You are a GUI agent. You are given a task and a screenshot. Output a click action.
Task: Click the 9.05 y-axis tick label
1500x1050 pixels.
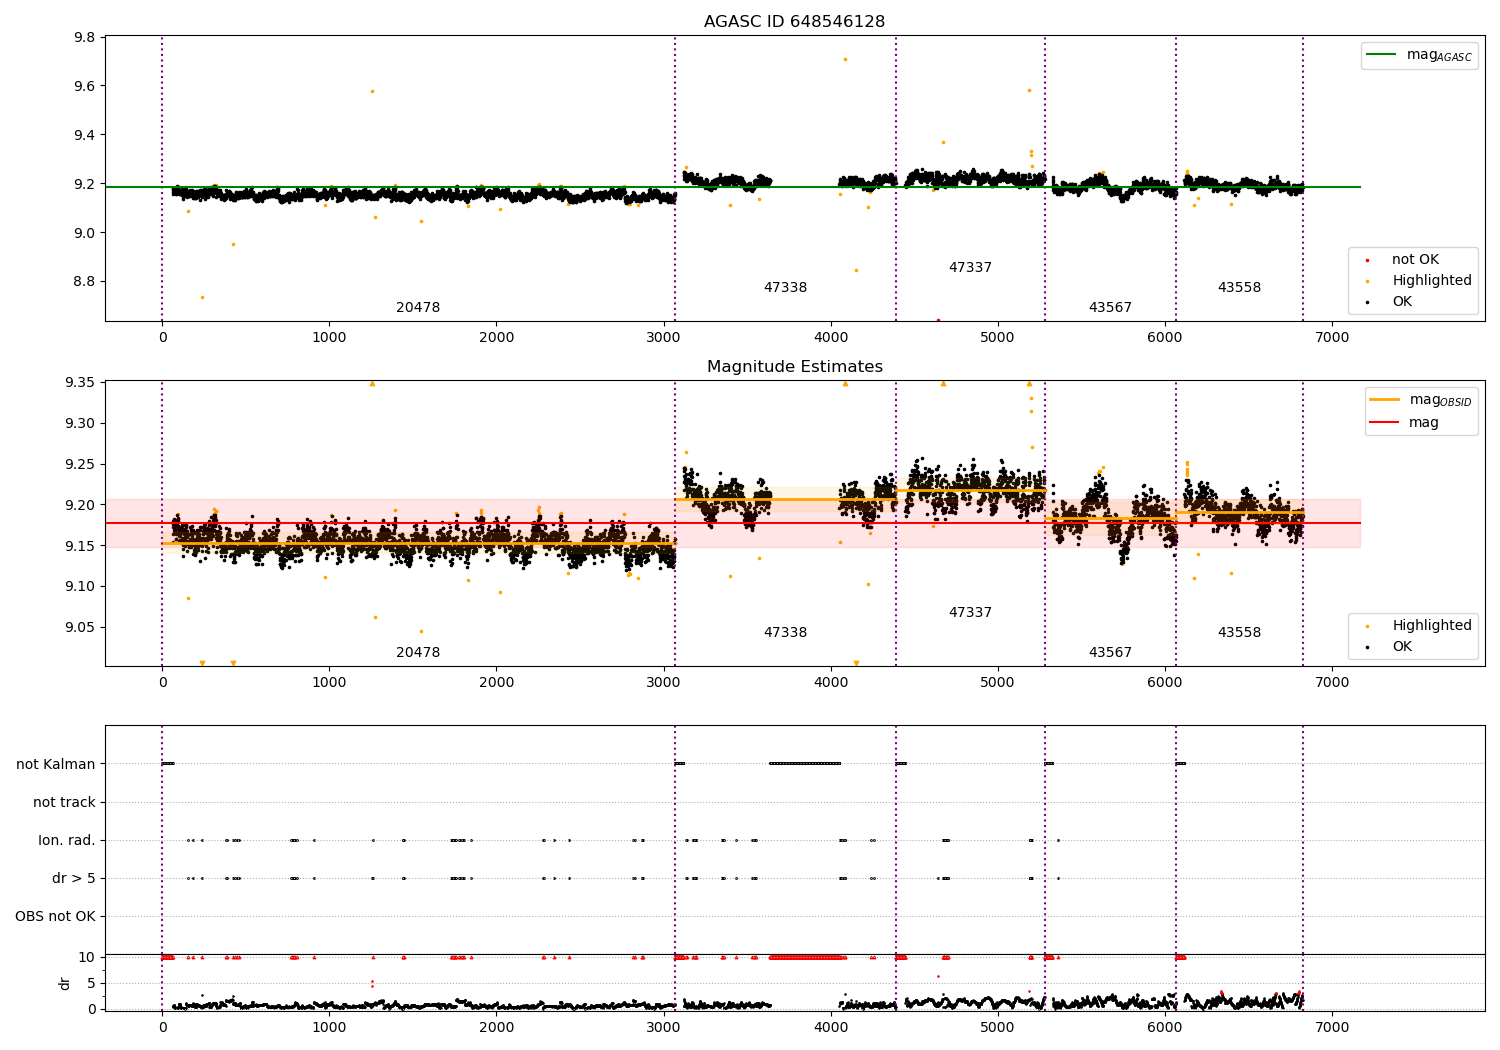(x=81, y=628)
